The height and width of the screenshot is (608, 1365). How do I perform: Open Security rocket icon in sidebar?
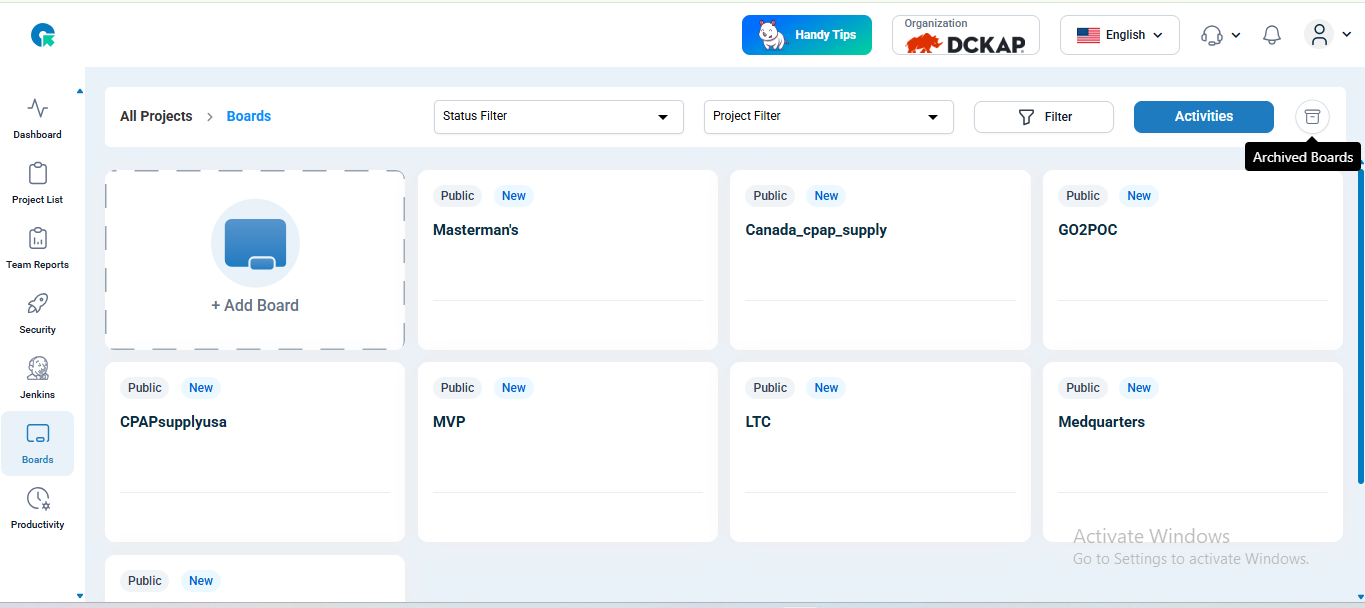click(38, 313)
